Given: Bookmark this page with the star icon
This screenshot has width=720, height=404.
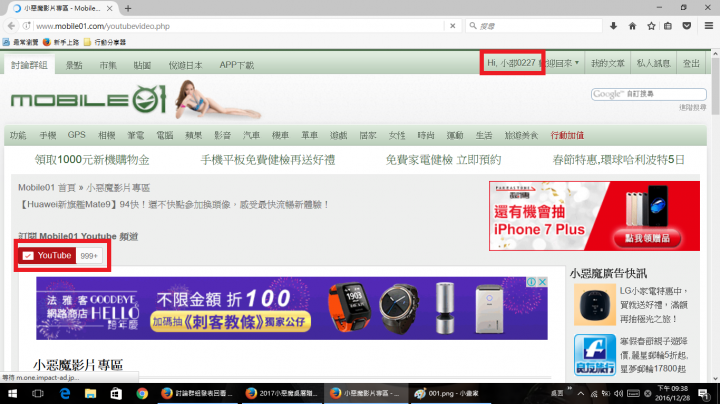Looking at the screenshot, I should [x=651, y=26].
